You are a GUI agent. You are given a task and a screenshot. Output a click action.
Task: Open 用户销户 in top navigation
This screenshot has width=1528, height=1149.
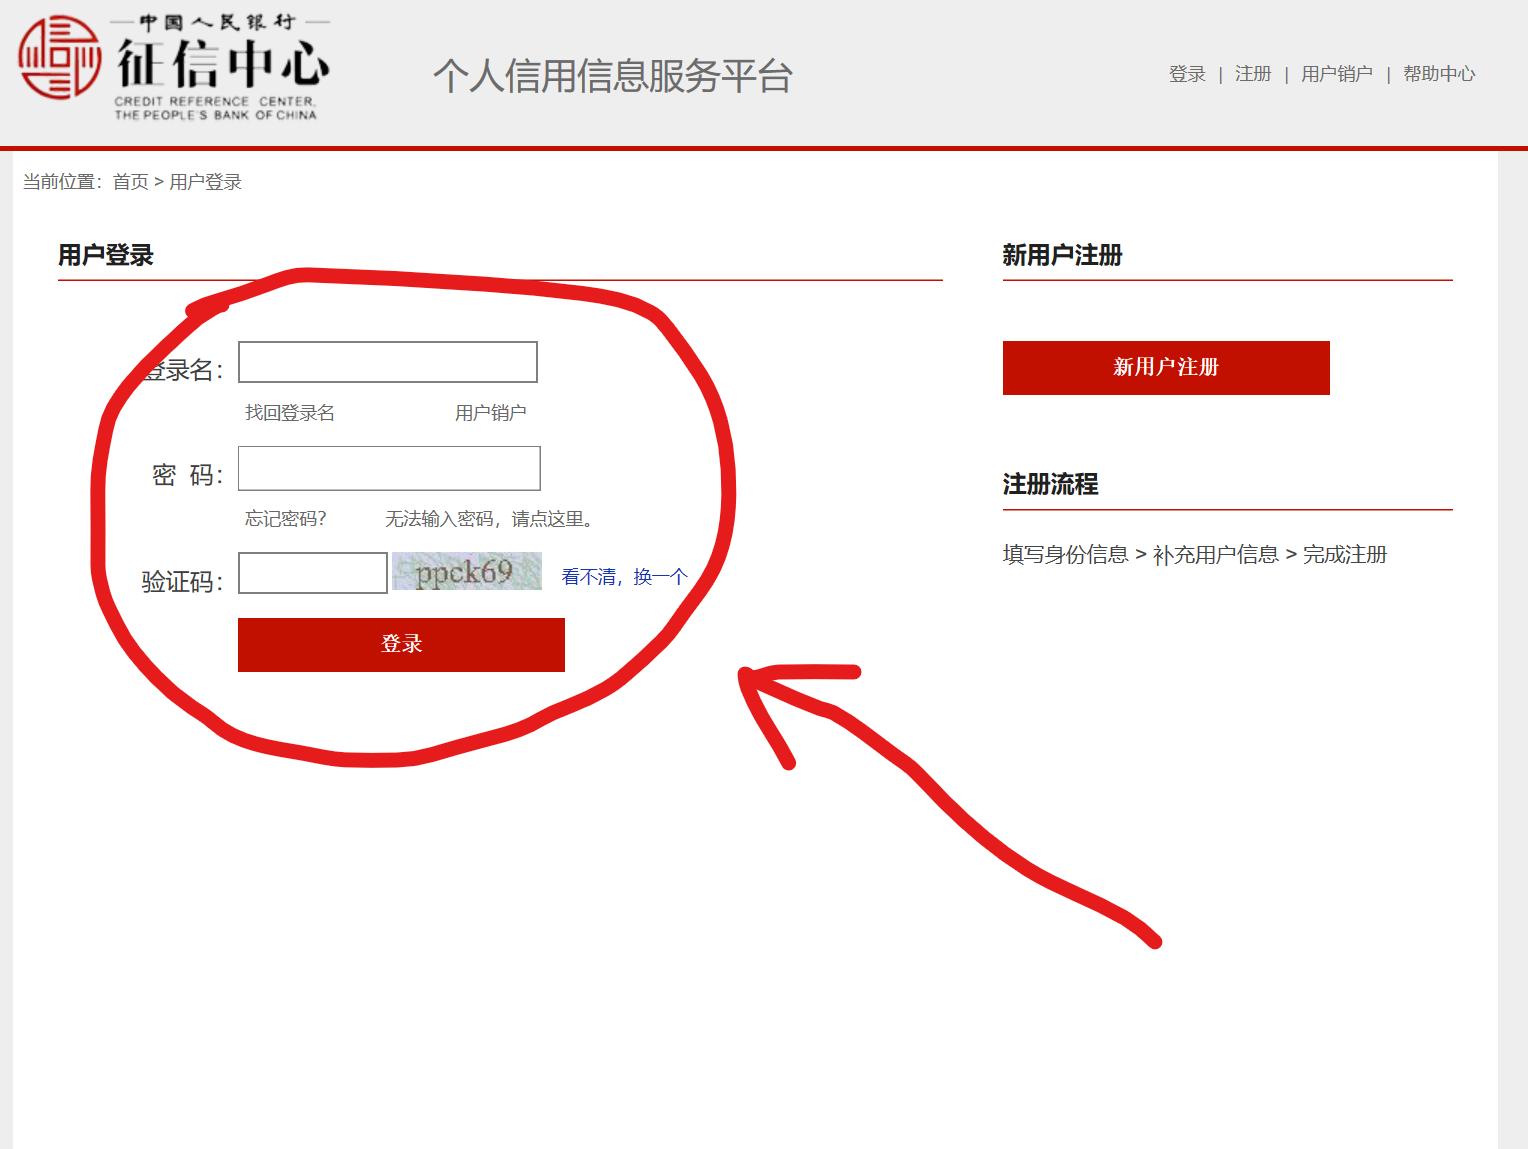click(x=1337, y=74)
